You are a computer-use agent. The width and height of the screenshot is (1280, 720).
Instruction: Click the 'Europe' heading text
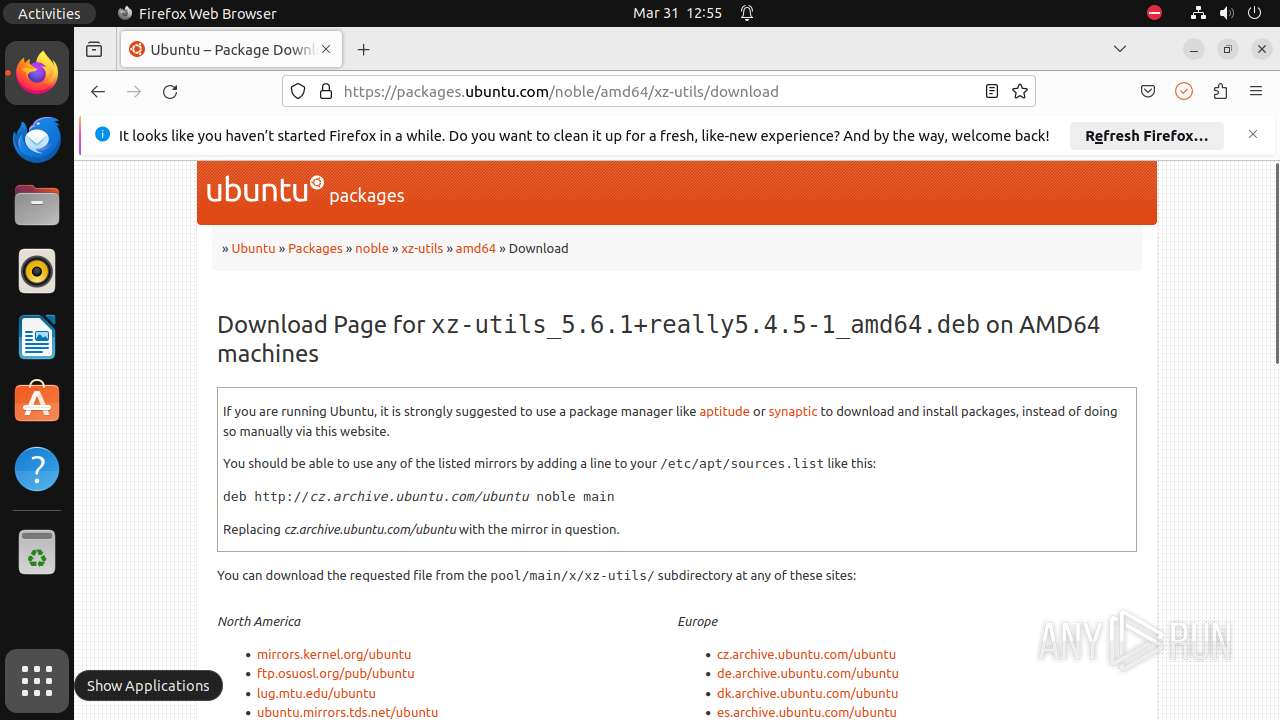(698, 621)
